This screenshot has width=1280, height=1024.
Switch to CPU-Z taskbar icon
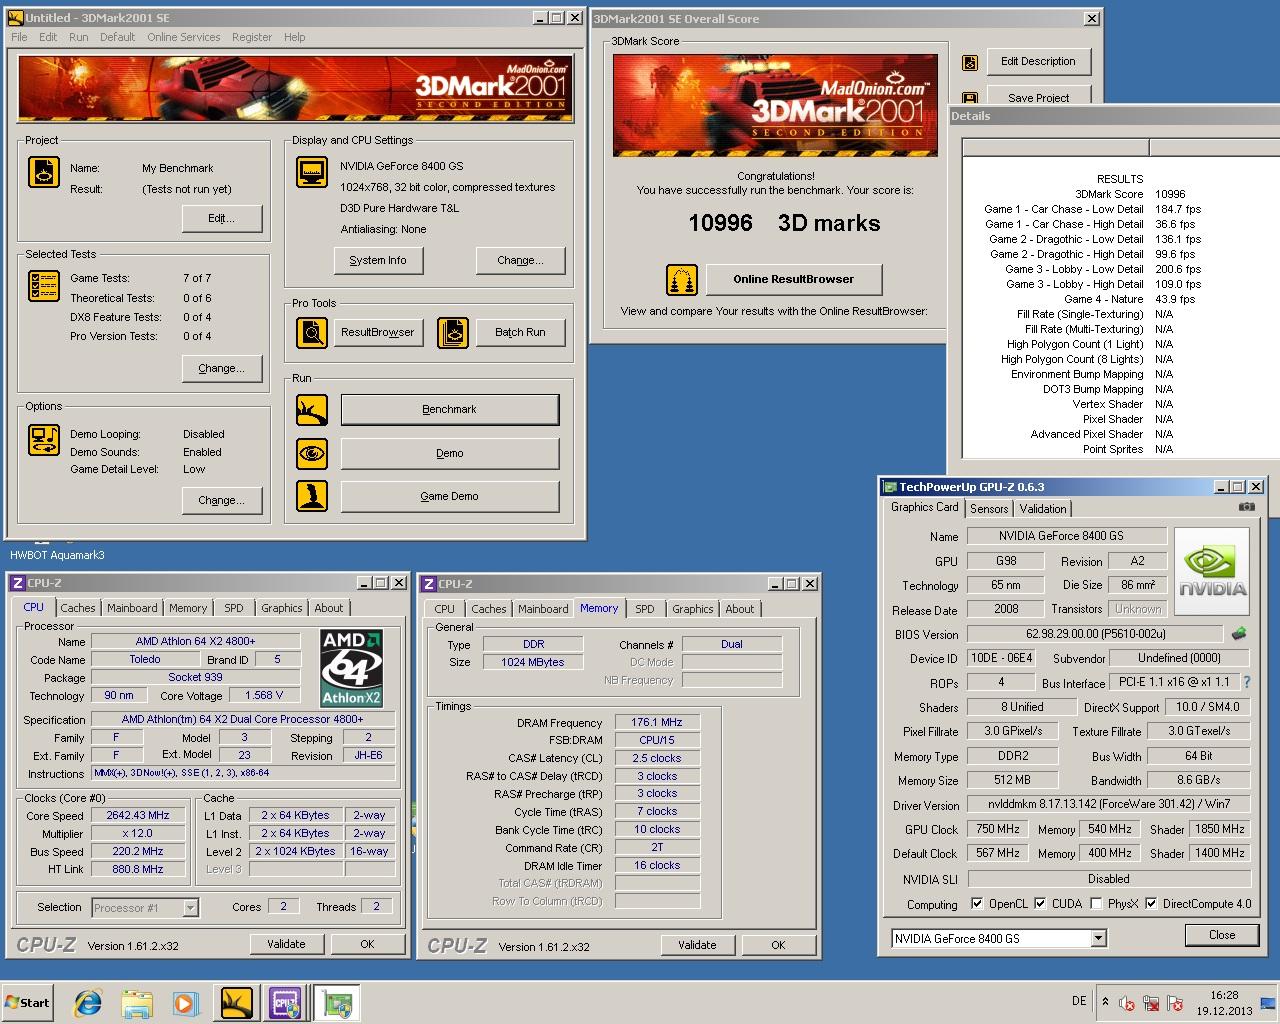(285, 1003)
